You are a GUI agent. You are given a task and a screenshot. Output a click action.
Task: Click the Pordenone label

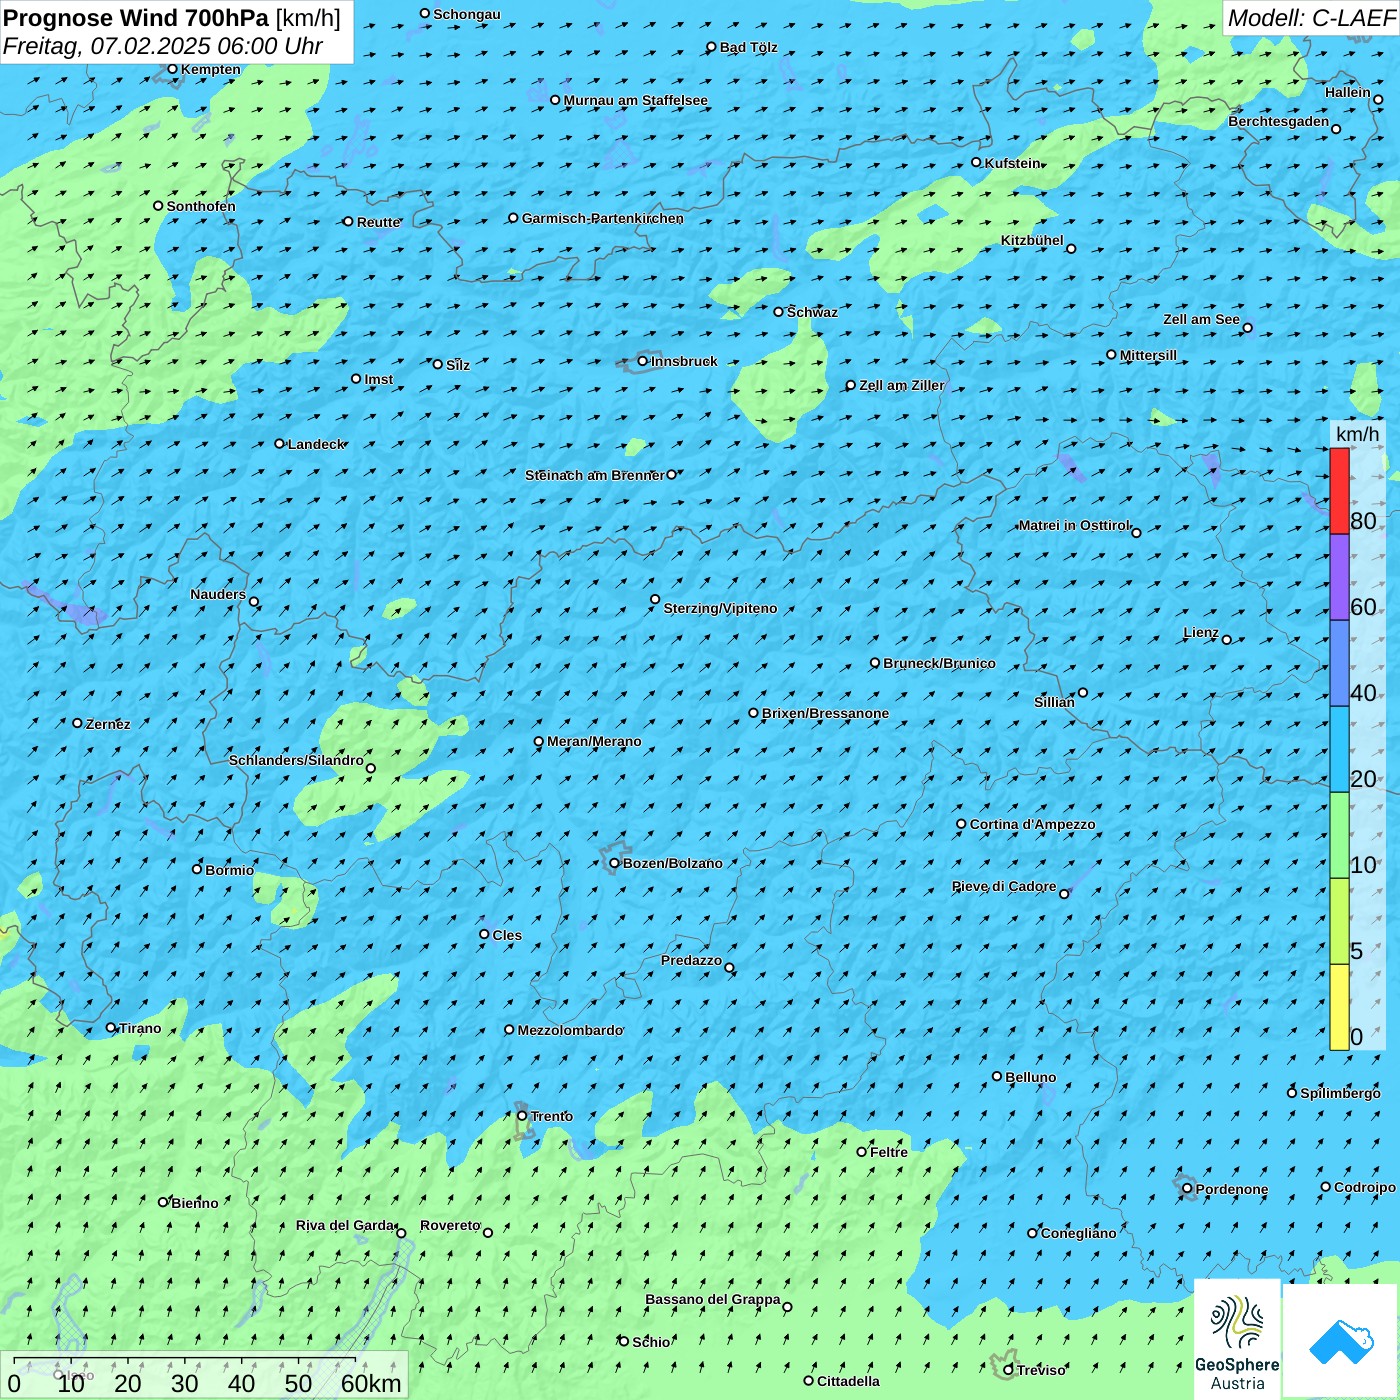pyautogui.click(x=1232, y=1189)
